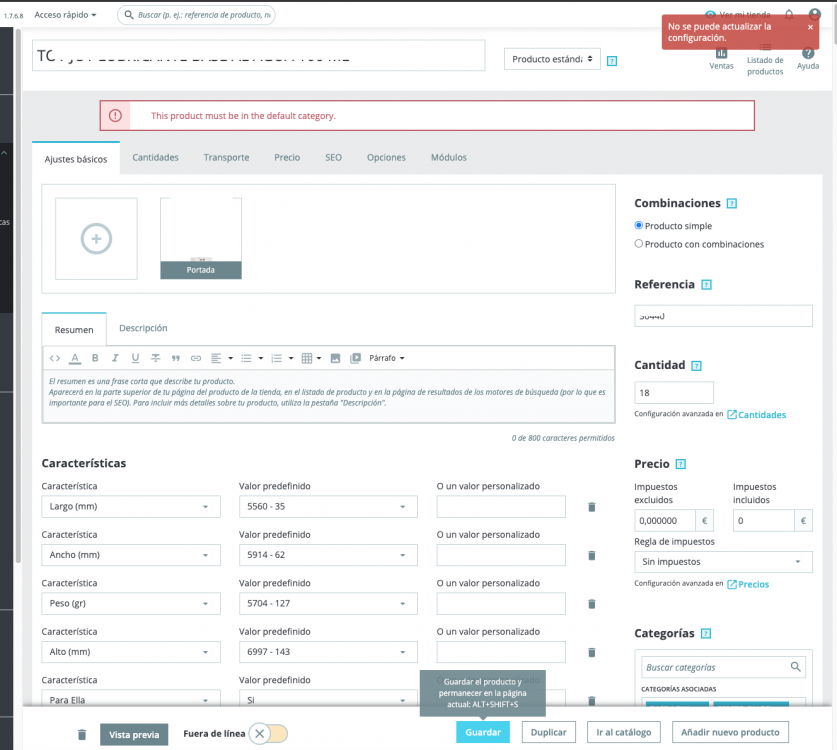The height and width of the screenshot is (750, 837).
Task: Expand the Acceso rápido menu
Action: (65, 15)
